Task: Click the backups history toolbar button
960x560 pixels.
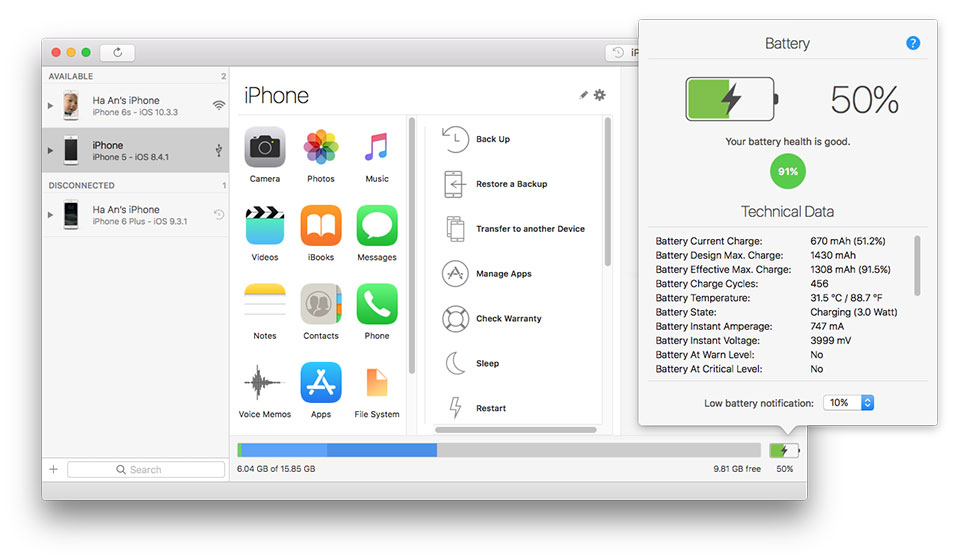Action: click(621, 53)
